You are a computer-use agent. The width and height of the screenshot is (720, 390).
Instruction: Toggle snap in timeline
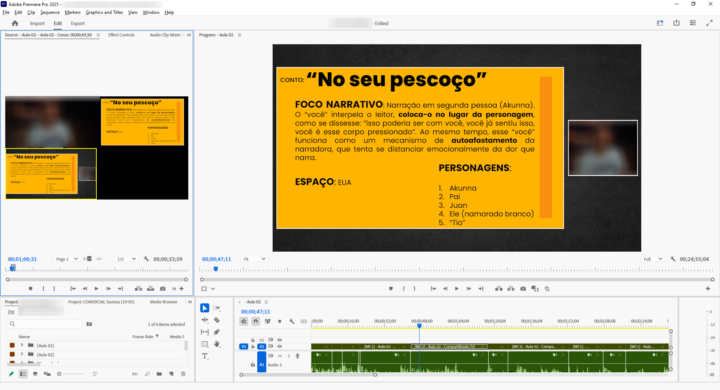(256, 322)
